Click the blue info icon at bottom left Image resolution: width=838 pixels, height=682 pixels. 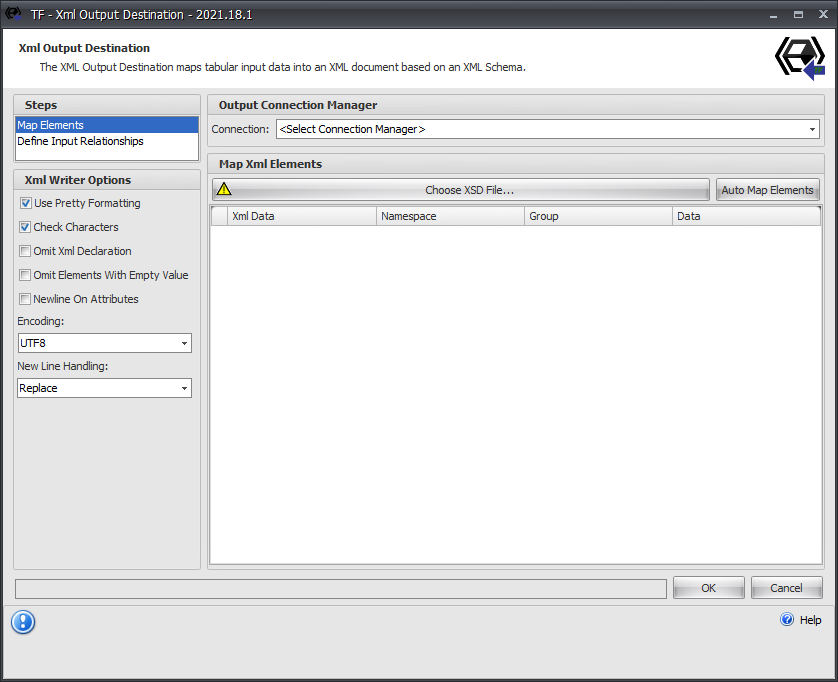[23, 622]
